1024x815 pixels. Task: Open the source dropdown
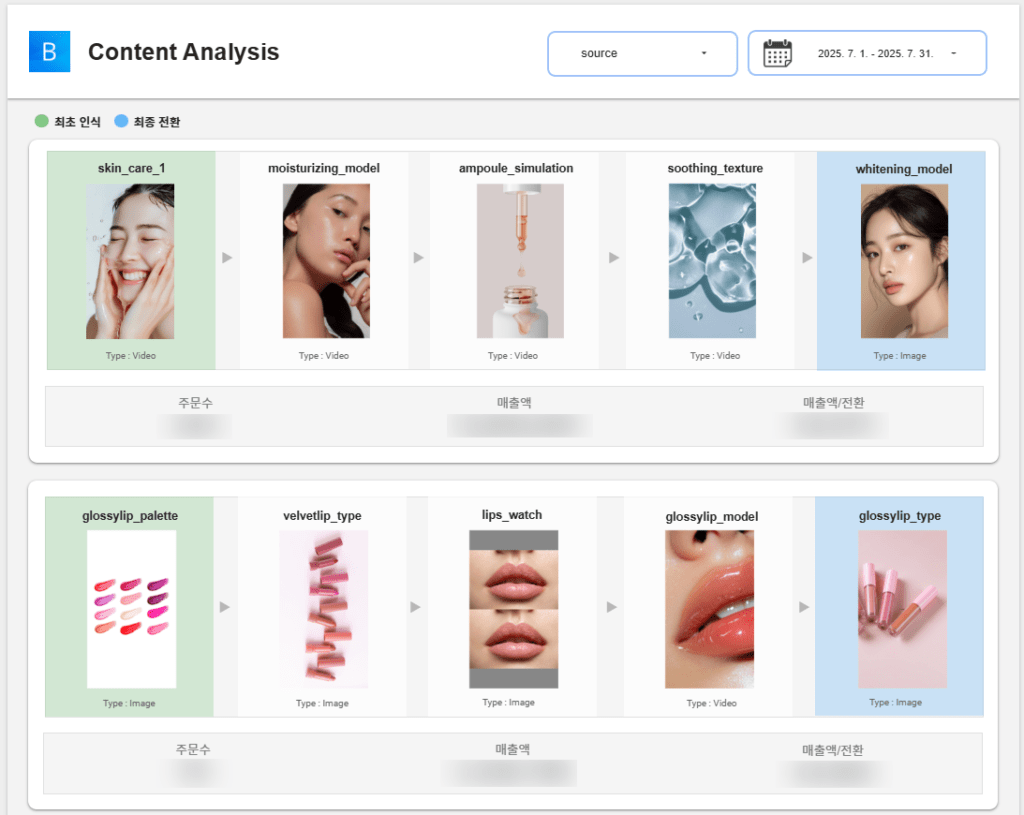coord(642,53)
